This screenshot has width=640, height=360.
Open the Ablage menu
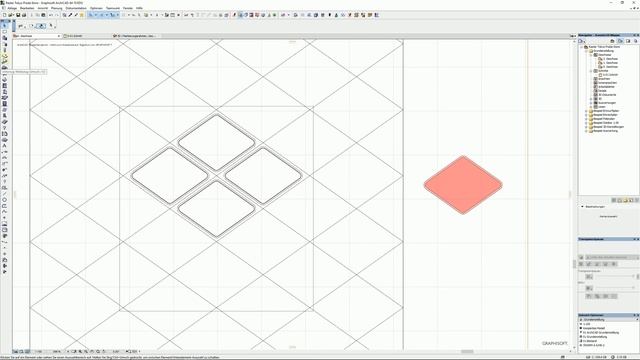[x=12, y=8]
